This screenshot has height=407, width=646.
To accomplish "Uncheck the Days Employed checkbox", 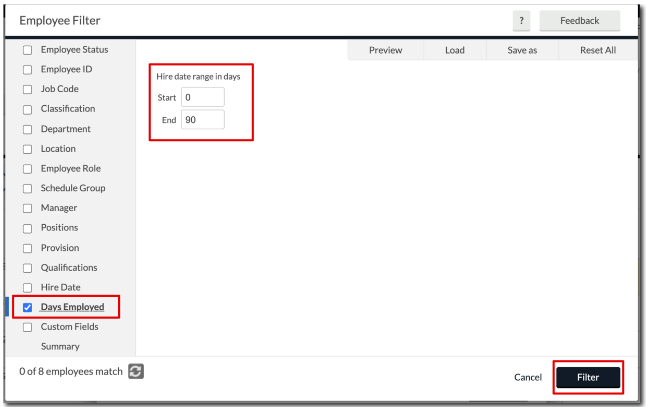I will [x=28, y=307].
